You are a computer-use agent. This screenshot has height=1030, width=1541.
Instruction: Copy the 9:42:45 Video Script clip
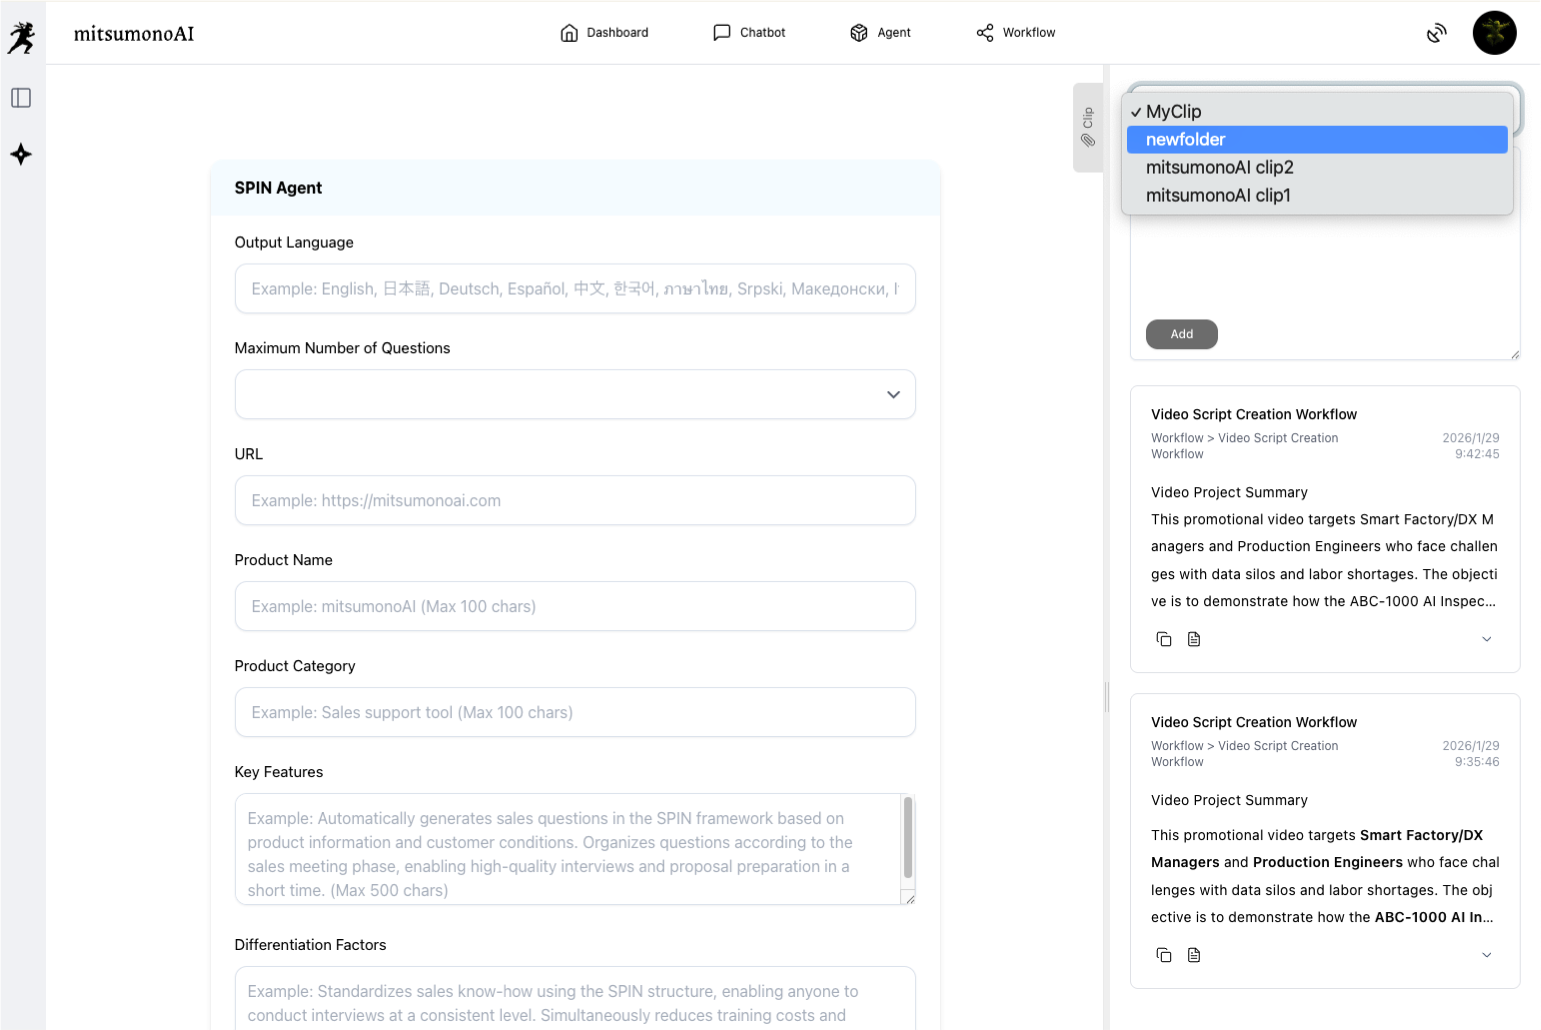pos(1164,639)
